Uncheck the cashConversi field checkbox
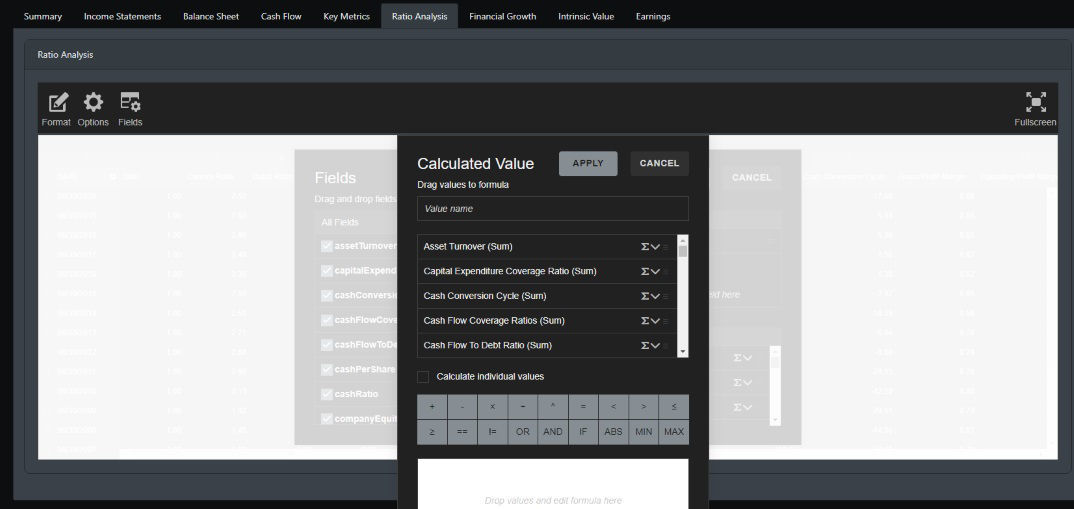Screen dimensions: 1074x509 point(327,295)
